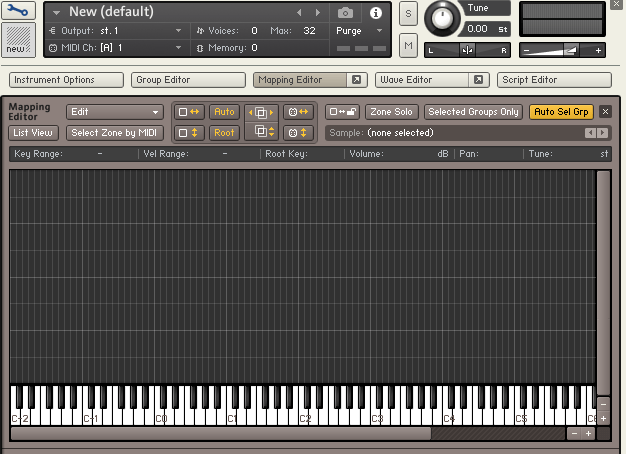Open the Group Editor tab
The height and width of the screenshot is (454, 626).
coord(188,80)
